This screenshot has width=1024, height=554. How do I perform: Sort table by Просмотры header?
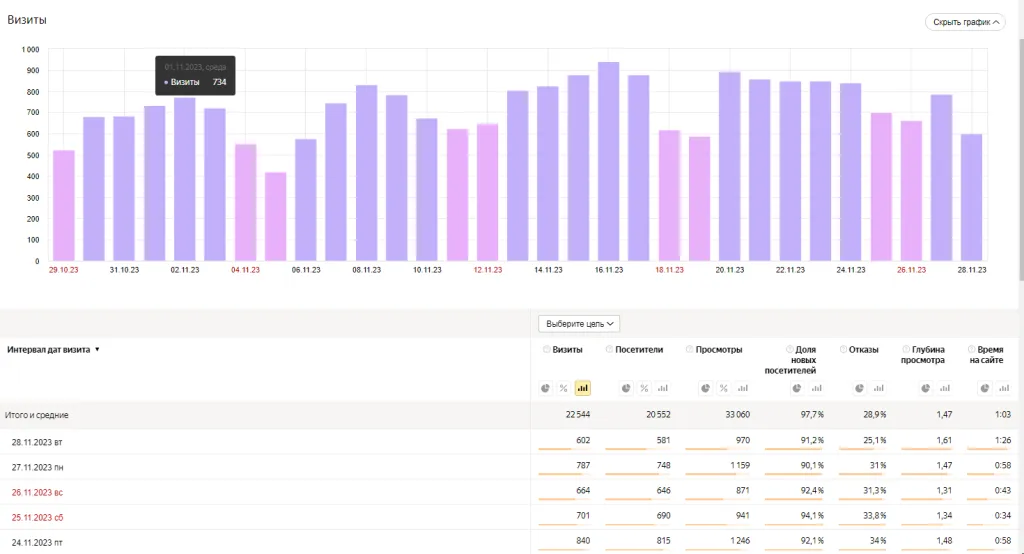click(719, 350)
